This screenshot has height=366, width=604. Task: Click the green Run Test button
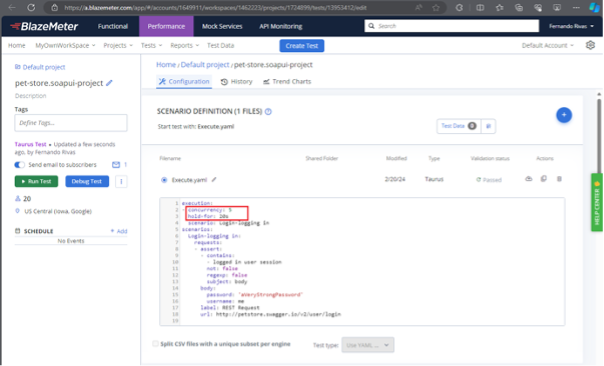[x=36, y=181]
